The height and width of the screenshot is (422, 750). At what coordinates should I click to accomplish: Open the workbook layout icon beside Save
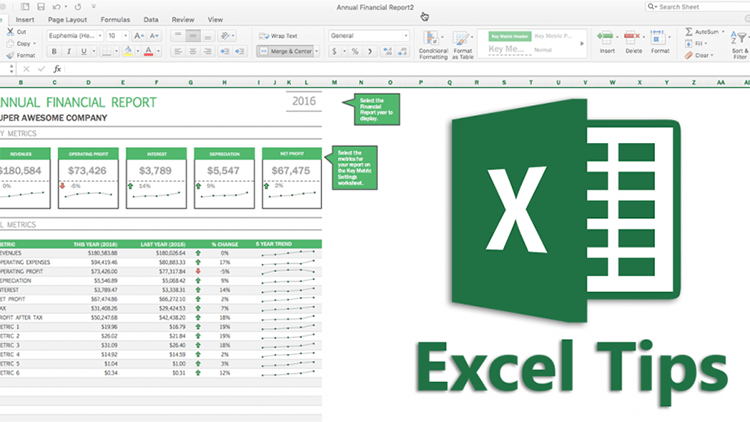point(25,7)
